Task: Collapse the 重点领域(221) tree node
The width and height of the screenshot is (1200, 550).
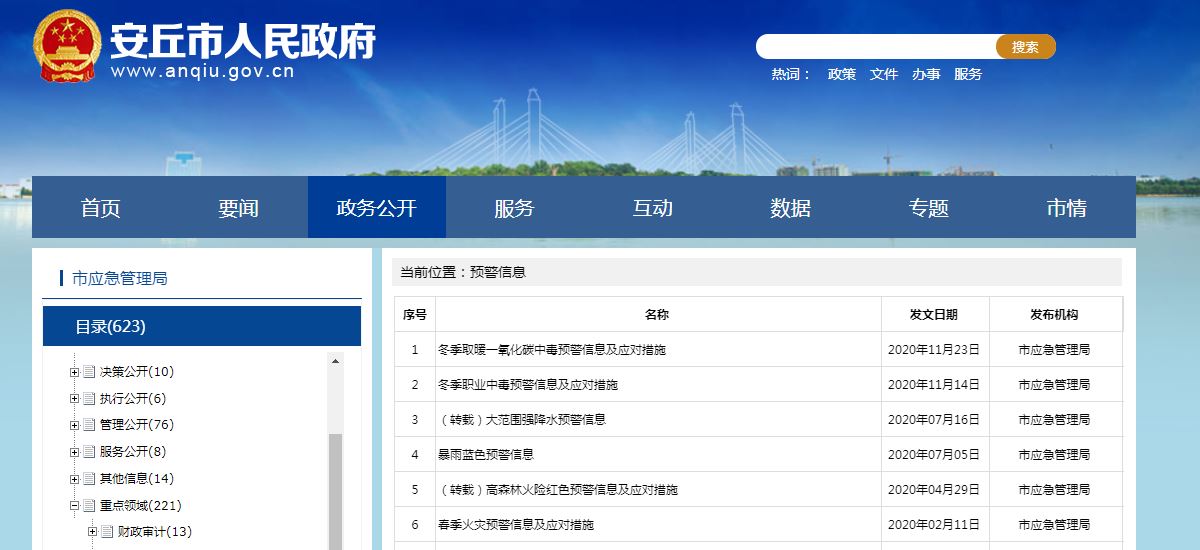Action: tap(74, 506)
